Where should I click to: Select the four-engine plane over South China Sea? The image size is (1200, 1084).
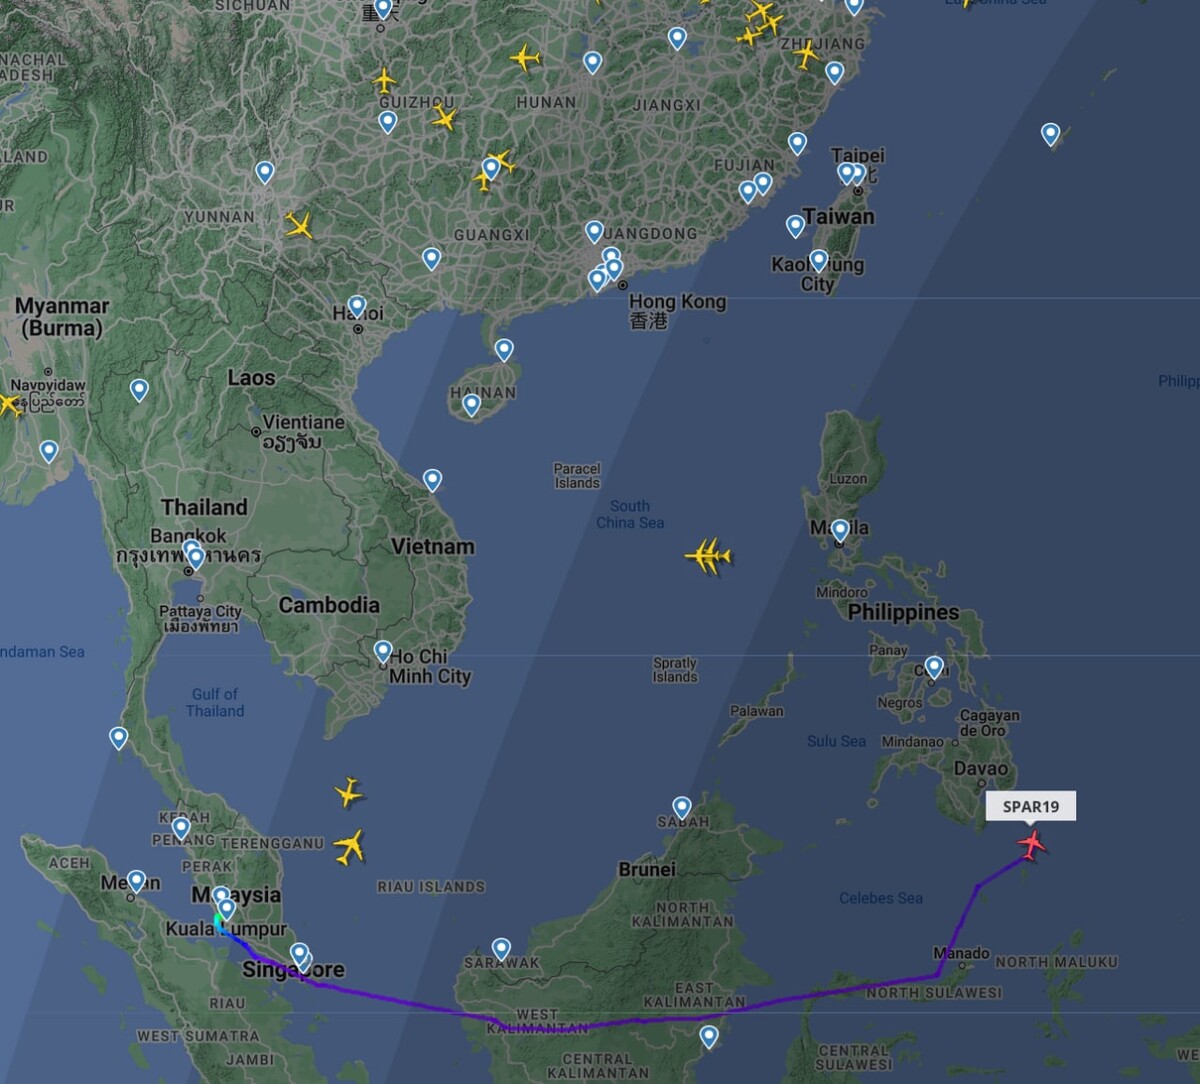click(708, 555)
